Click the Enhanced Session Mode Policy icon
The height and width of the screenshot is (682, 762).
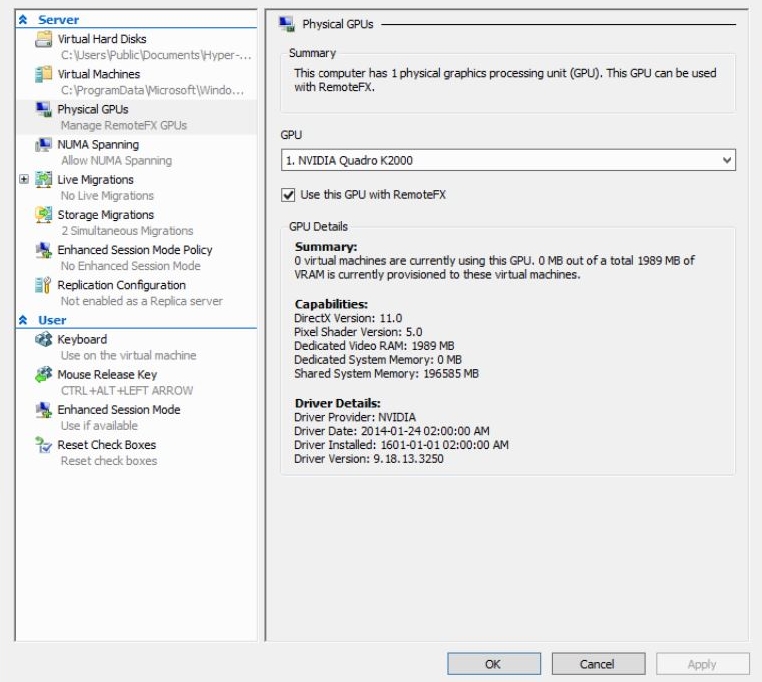[43, 250]
